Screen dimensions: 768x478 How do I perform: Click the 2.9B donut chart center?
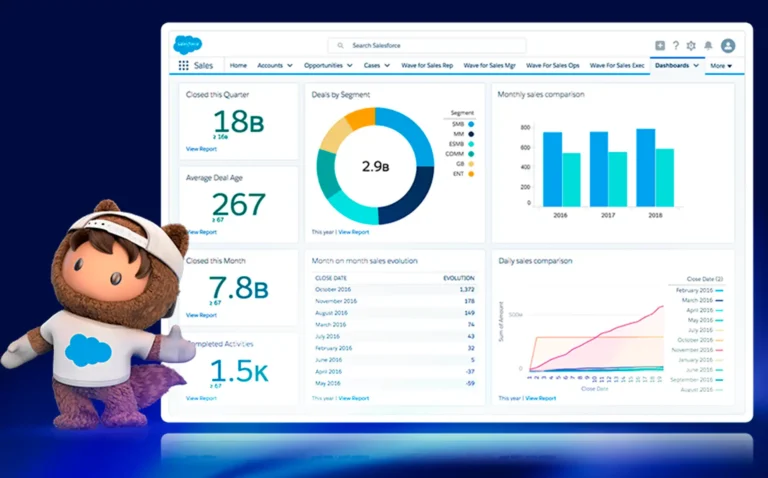[x=376, y=167]
